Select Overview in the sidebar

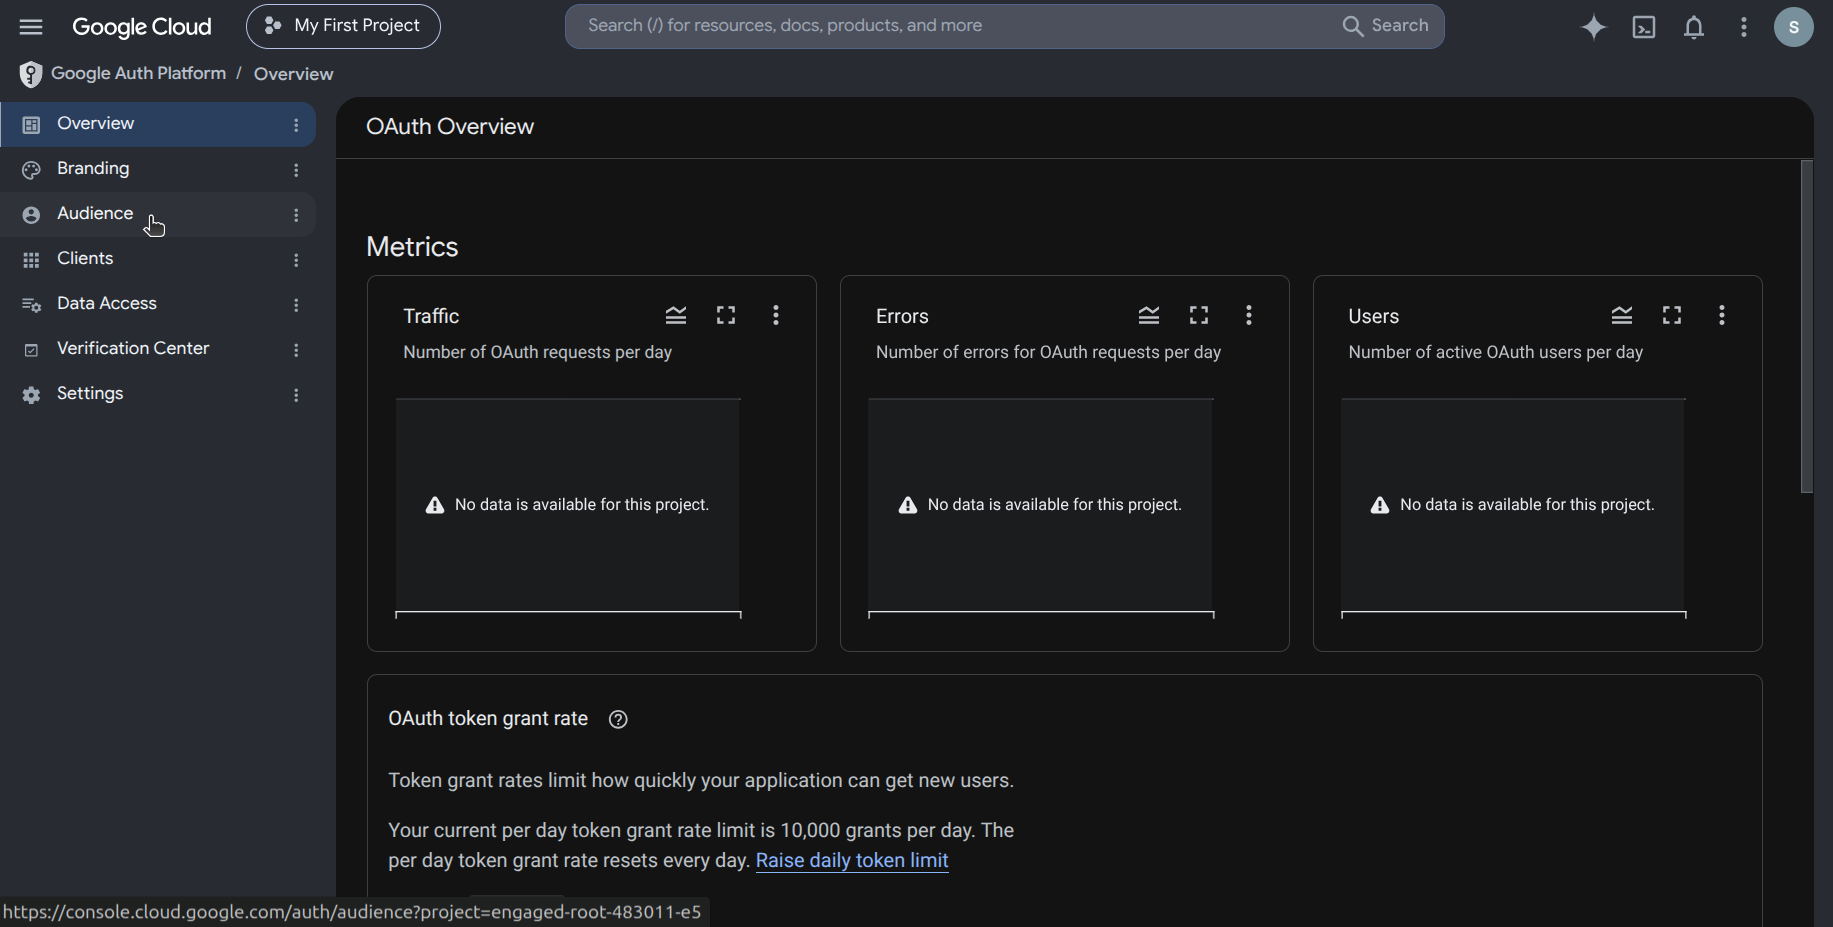click(158, 124)
